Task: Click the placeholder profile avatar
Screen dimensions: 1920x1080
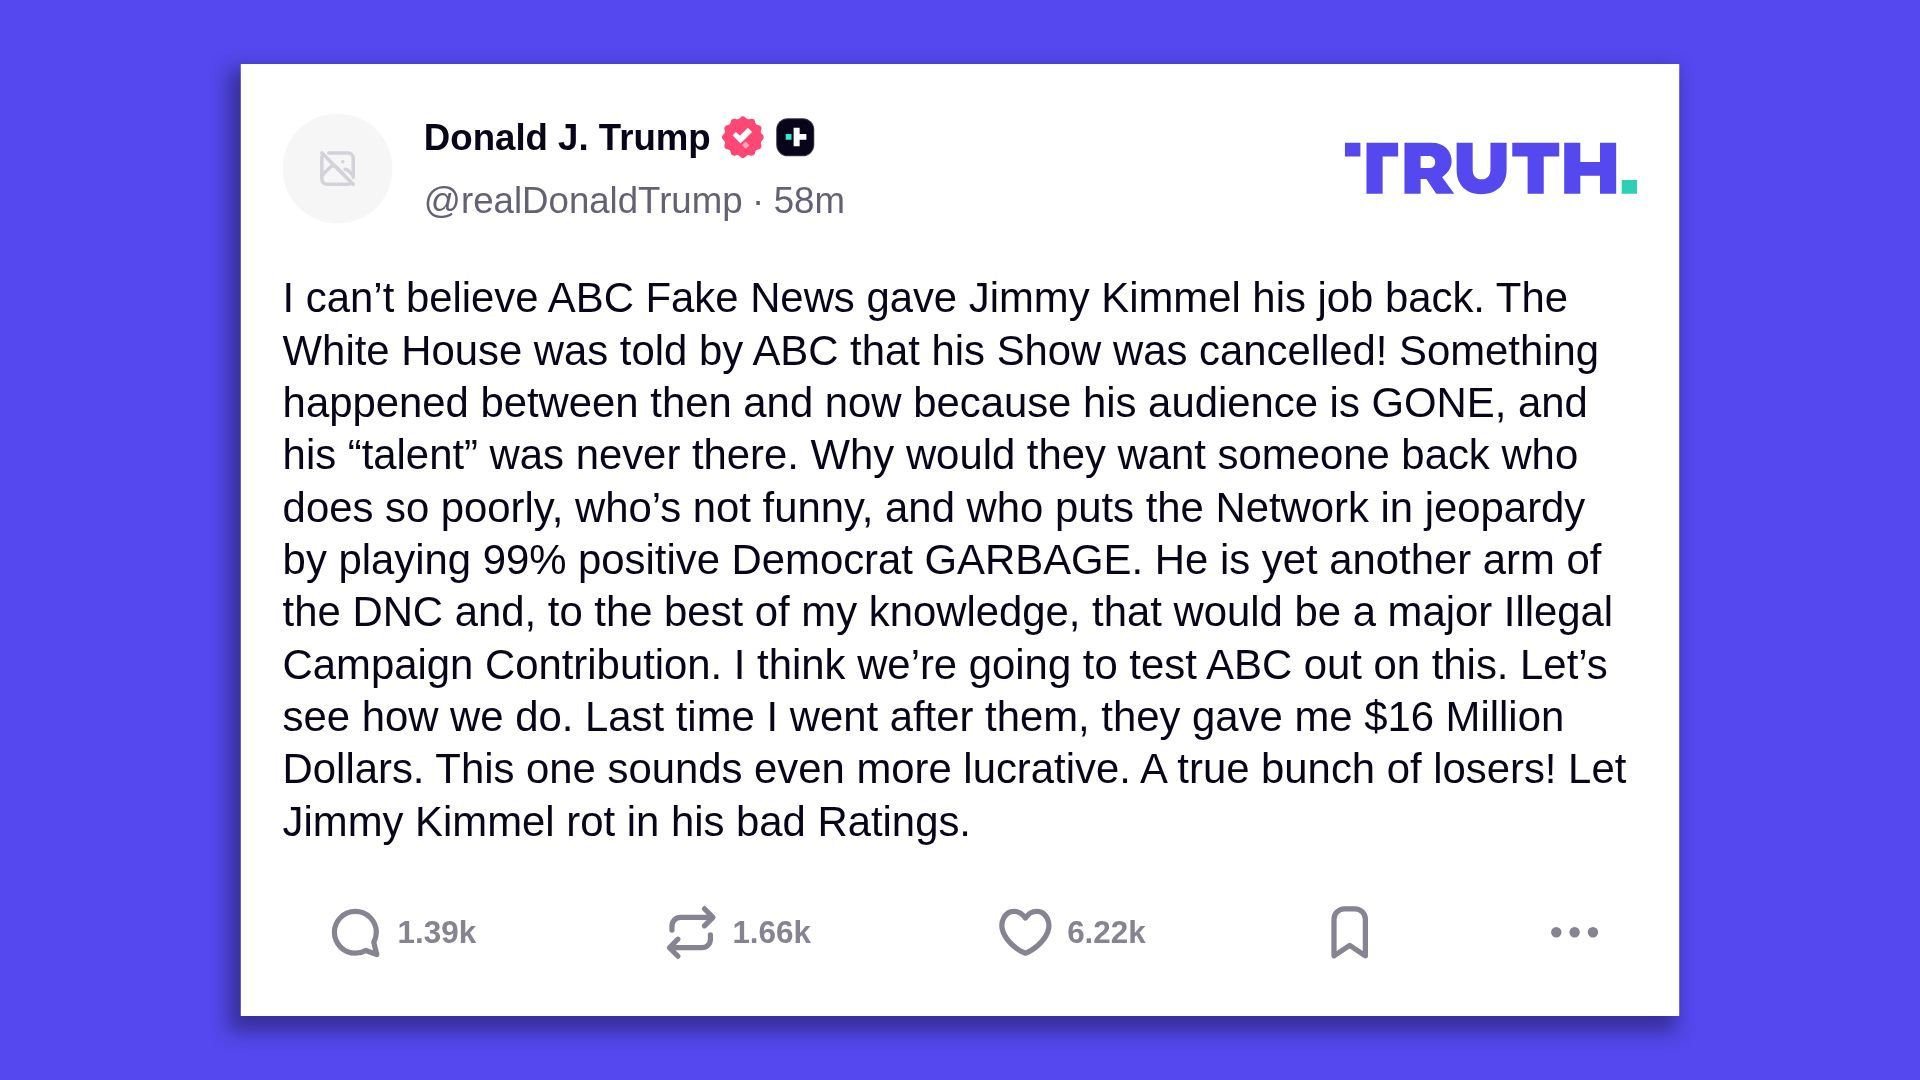Action: click(338, 168)
